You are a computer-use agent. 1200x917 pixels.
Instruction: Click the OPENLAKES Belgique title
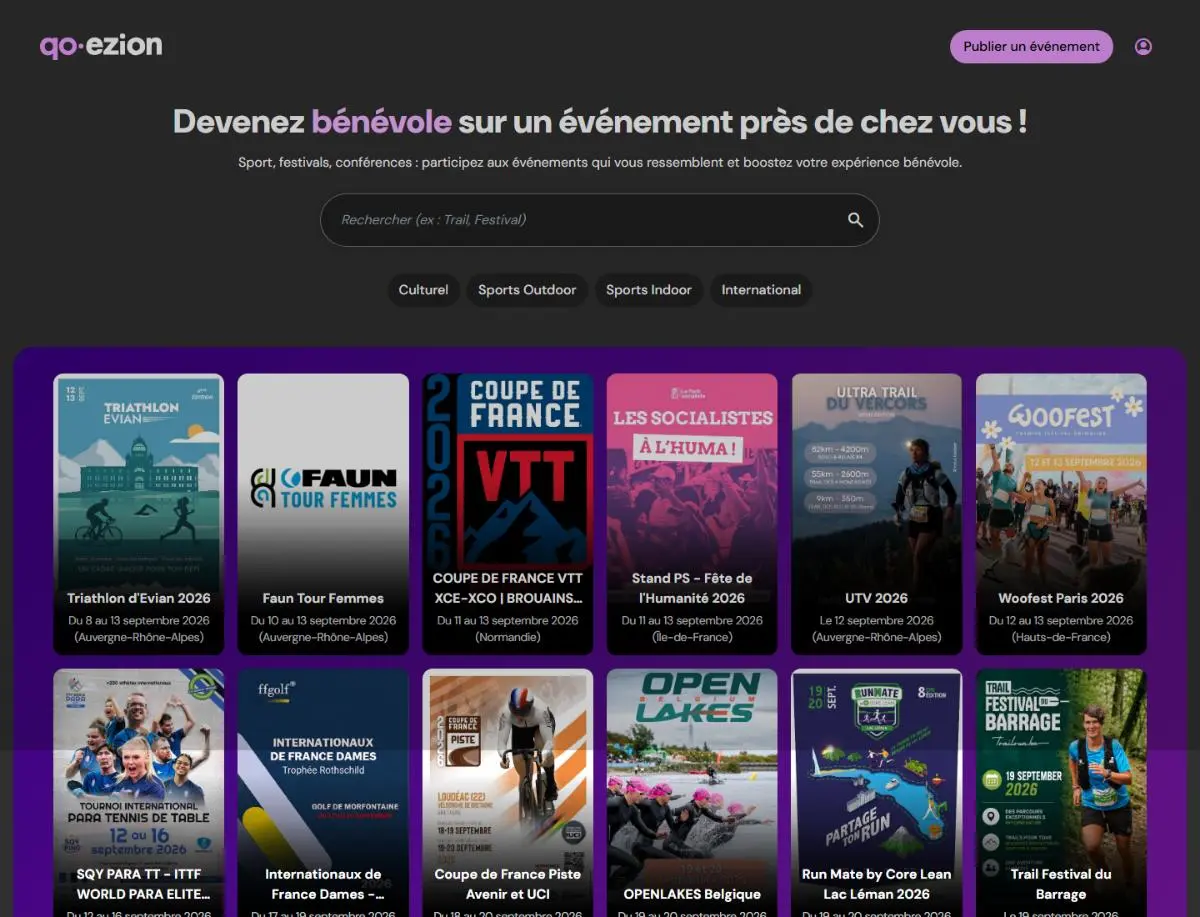pyautogui.click(x=692, y=894)
